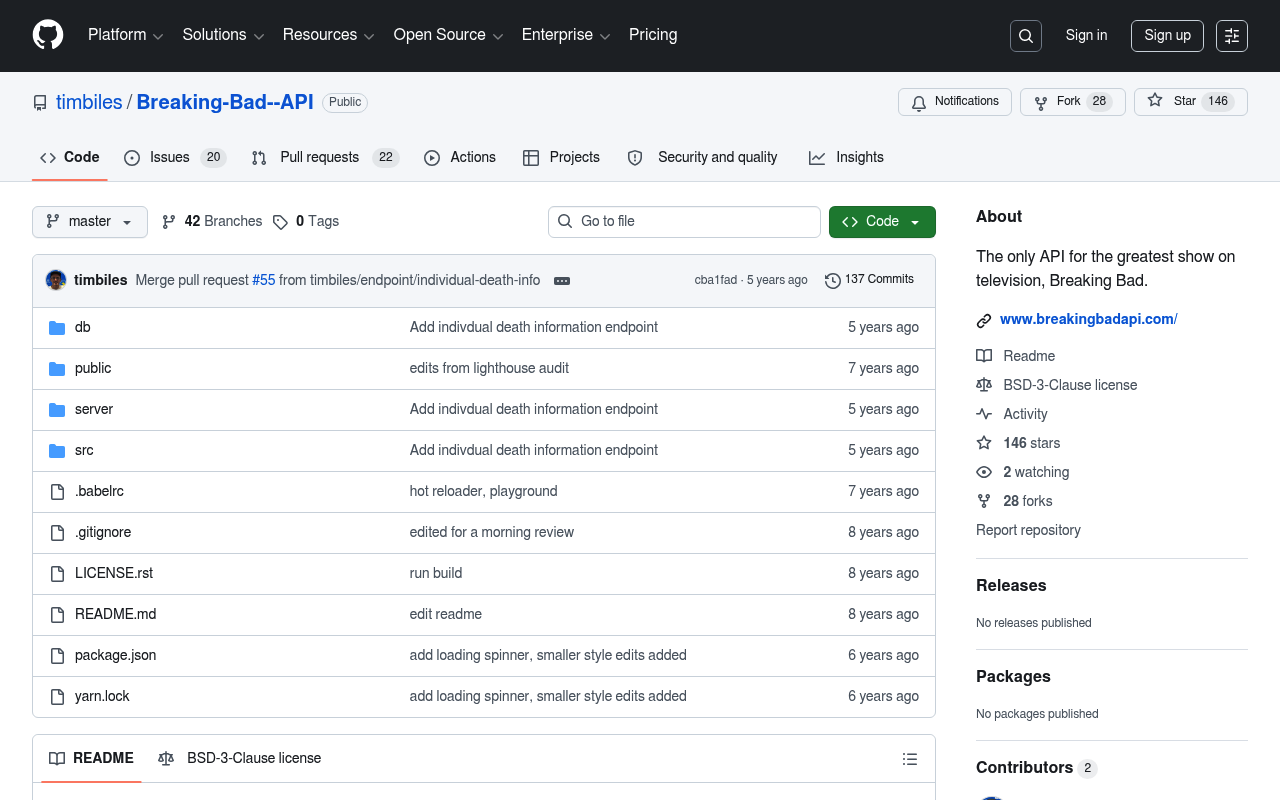The height and width of the screenshot is (800, 1280).
Task: Click the GitHub logo icon
Action: [x=48, y=35]
